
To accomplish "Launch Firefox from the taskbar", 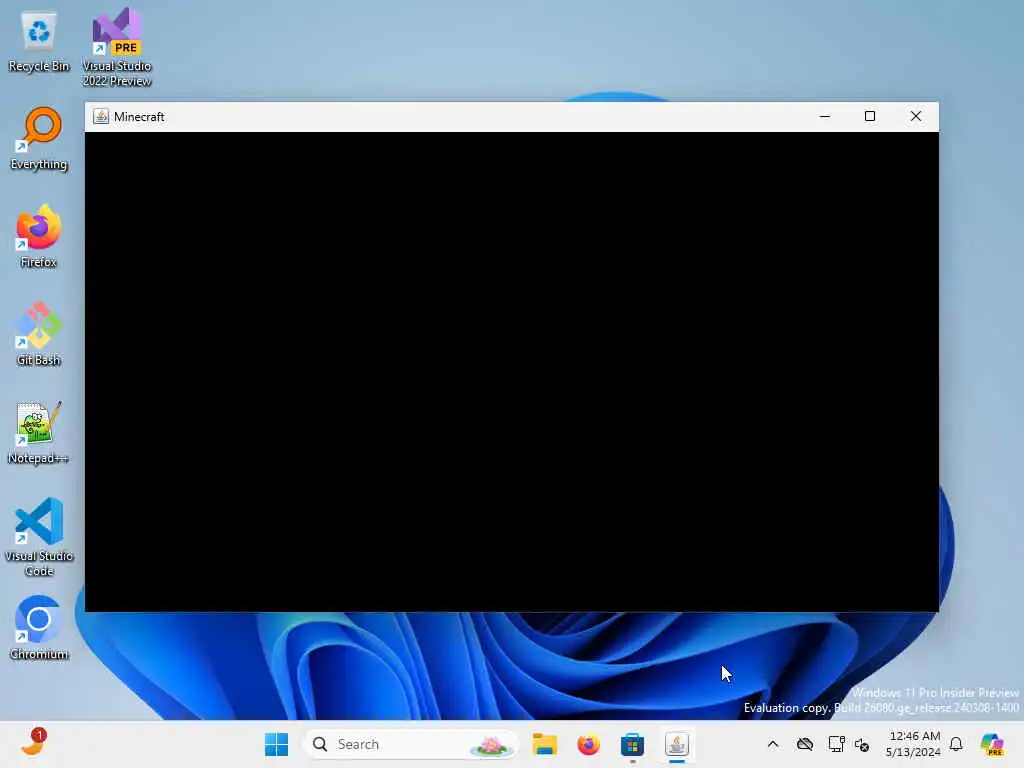I will 588,744.
